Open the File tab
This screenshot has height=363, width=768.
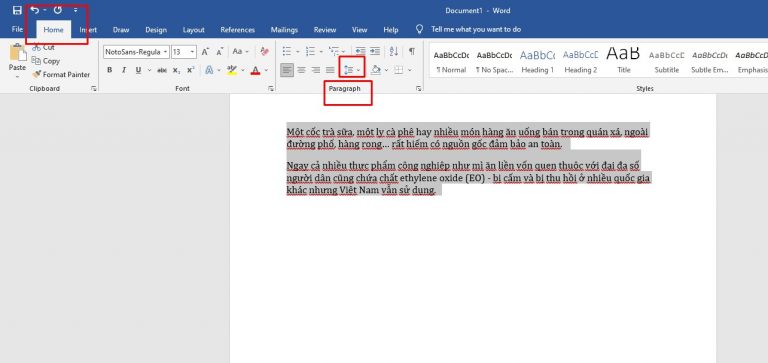pyautogui.click(x=17, y=29)
